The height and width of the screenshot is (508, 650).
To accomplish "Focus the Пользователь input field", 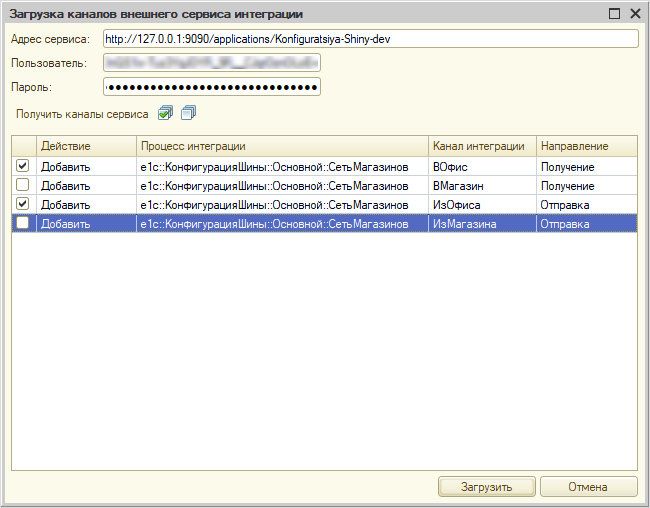I will point(212,63).
